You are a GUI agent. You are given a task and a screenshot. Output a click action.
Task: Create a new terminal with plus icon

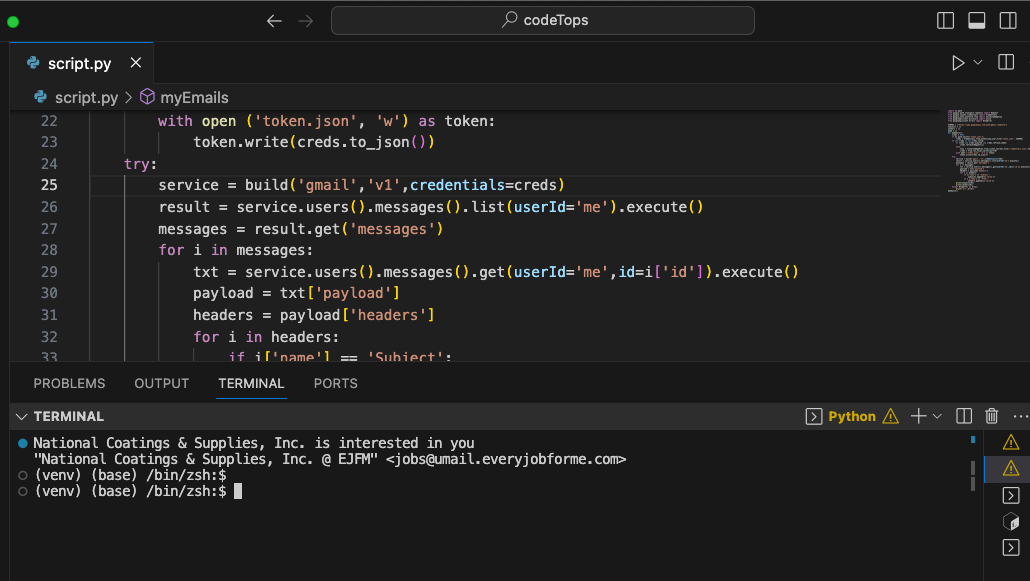pyautogui.click(x=918, y=416)
